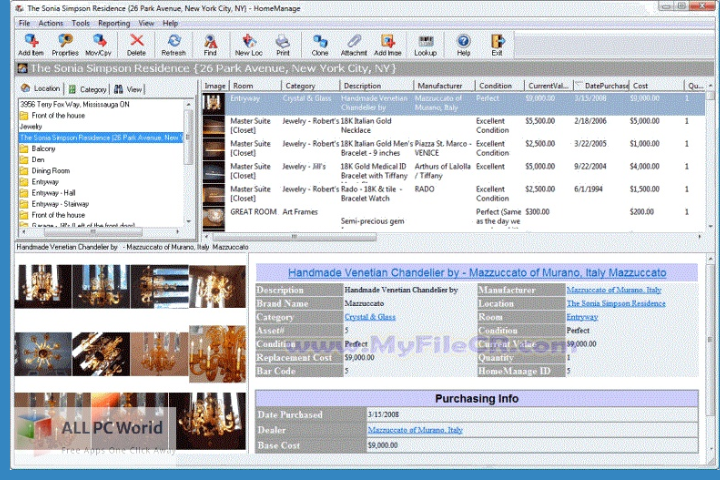Click the Attachmt paperclip icon

pos(354,45)
